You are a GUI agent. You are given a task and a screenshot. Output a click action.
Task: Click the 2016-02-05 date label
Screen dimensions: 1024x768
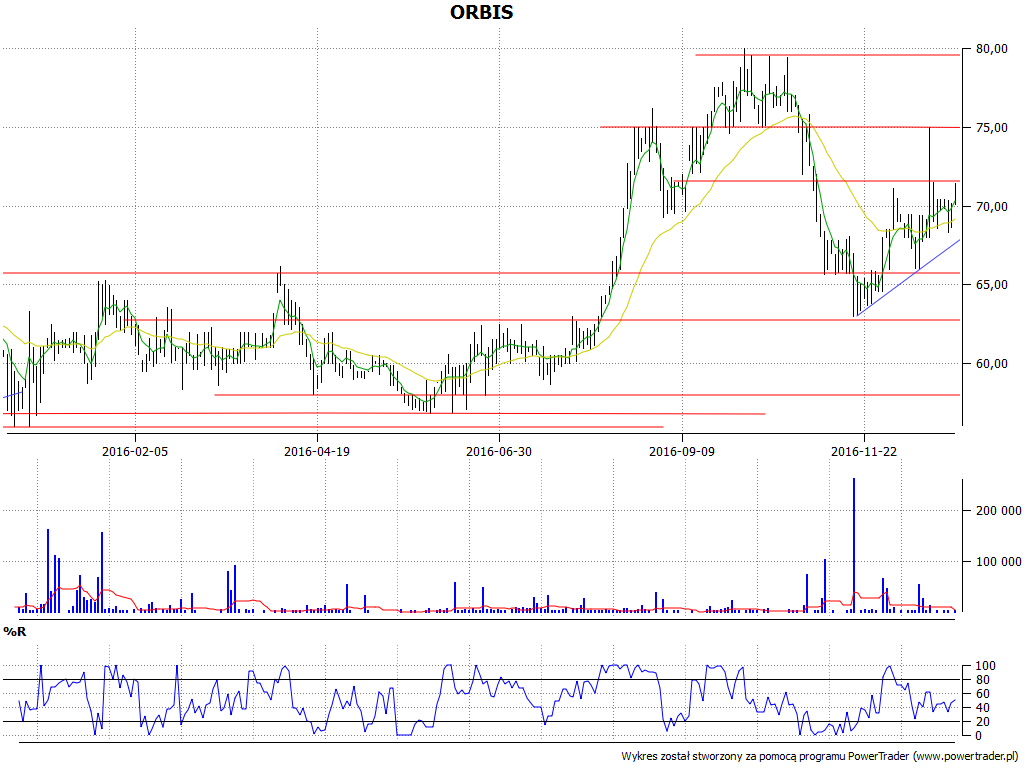coord(135,451)
